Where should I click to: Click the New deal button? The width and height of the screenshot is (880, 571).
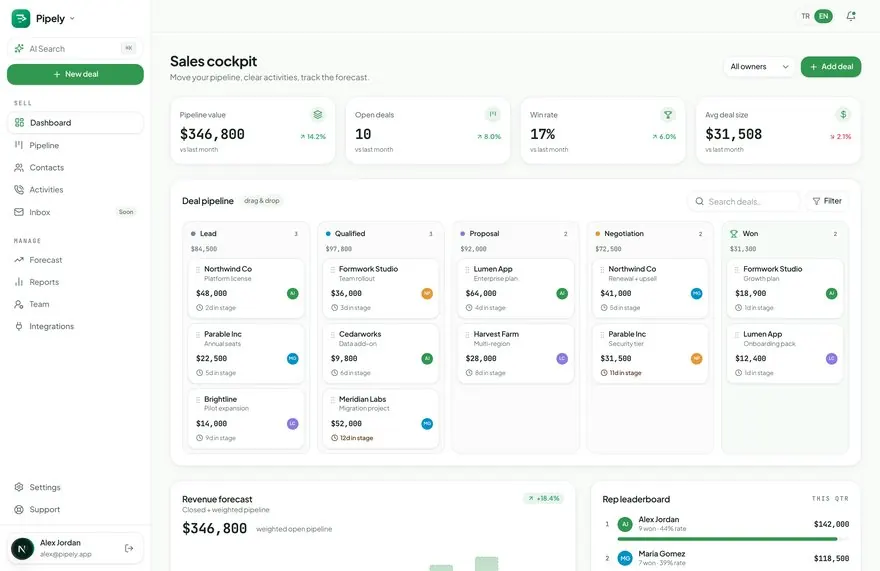pos(75,74)
